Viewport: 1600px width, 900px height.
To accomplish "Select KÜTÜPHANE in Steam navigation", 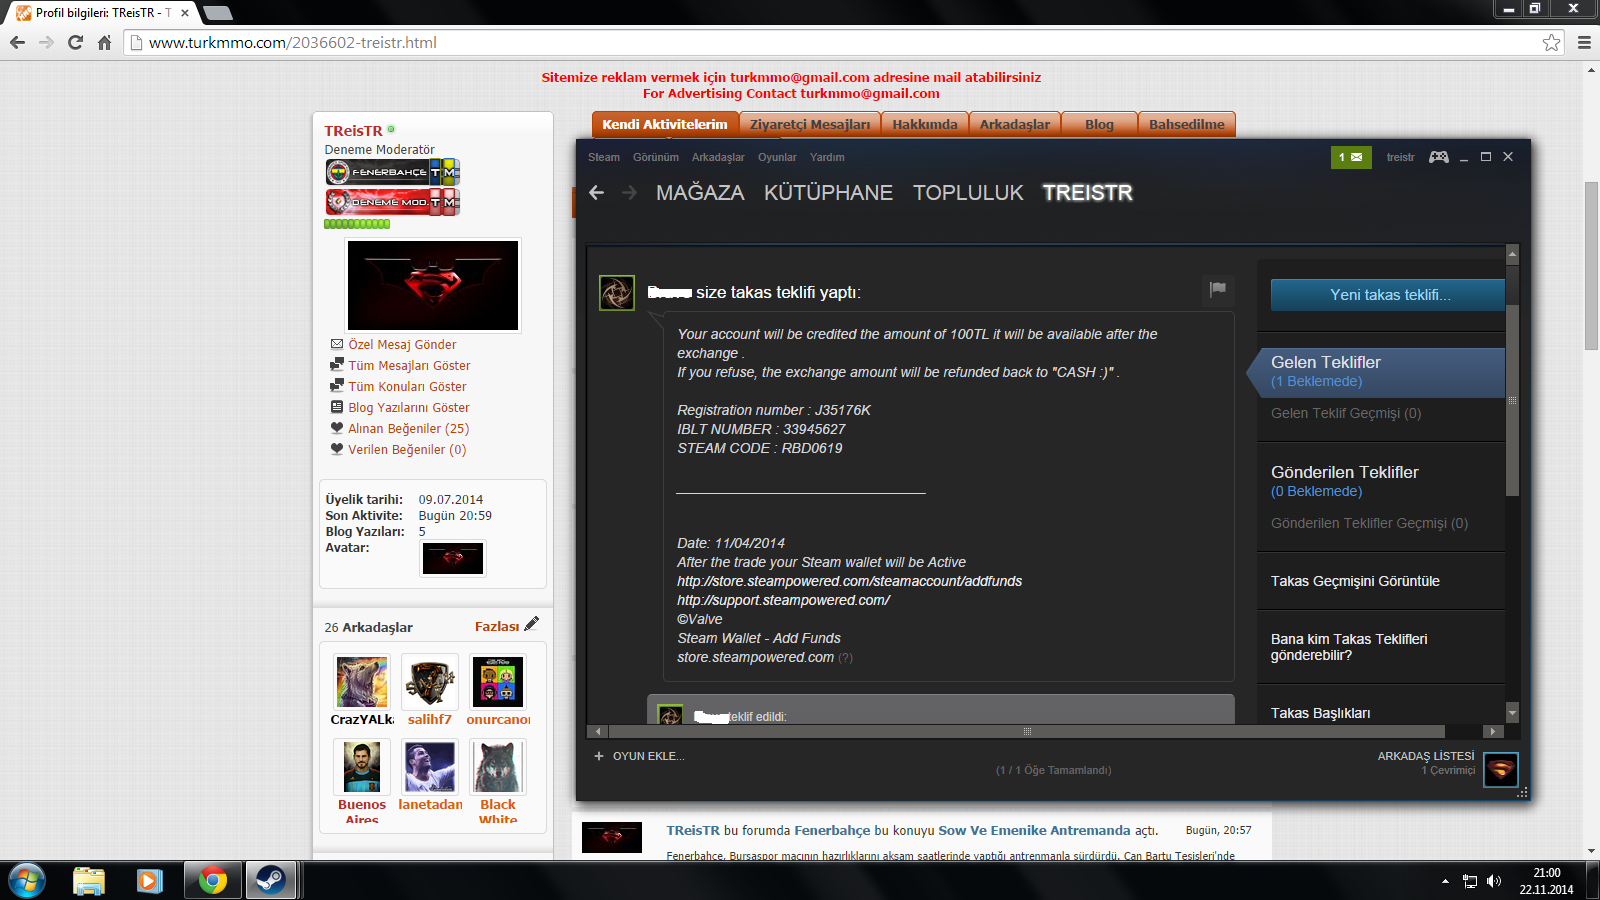I will [828, 193].
